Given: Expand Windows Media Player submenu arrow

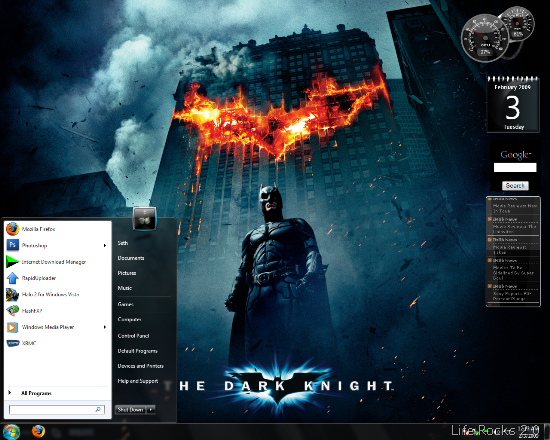Looking at the screenshot, I should pos(105,327).
